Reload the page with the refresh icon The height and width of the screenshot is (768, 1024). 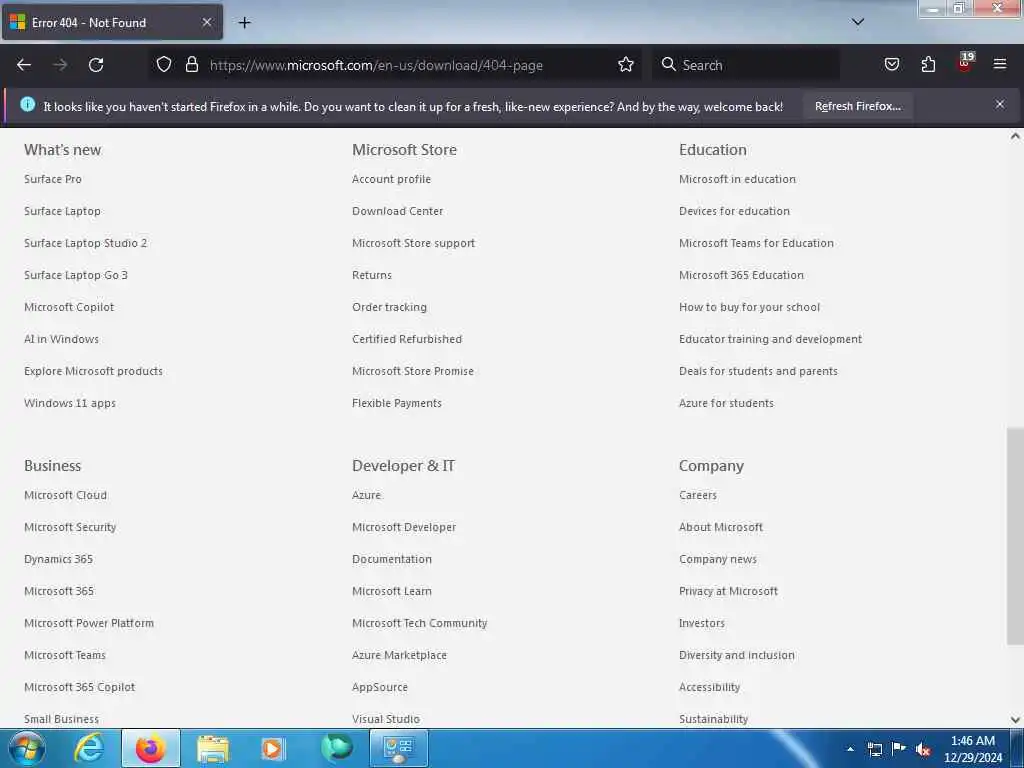pyautogui.click(x=96, y=65)
